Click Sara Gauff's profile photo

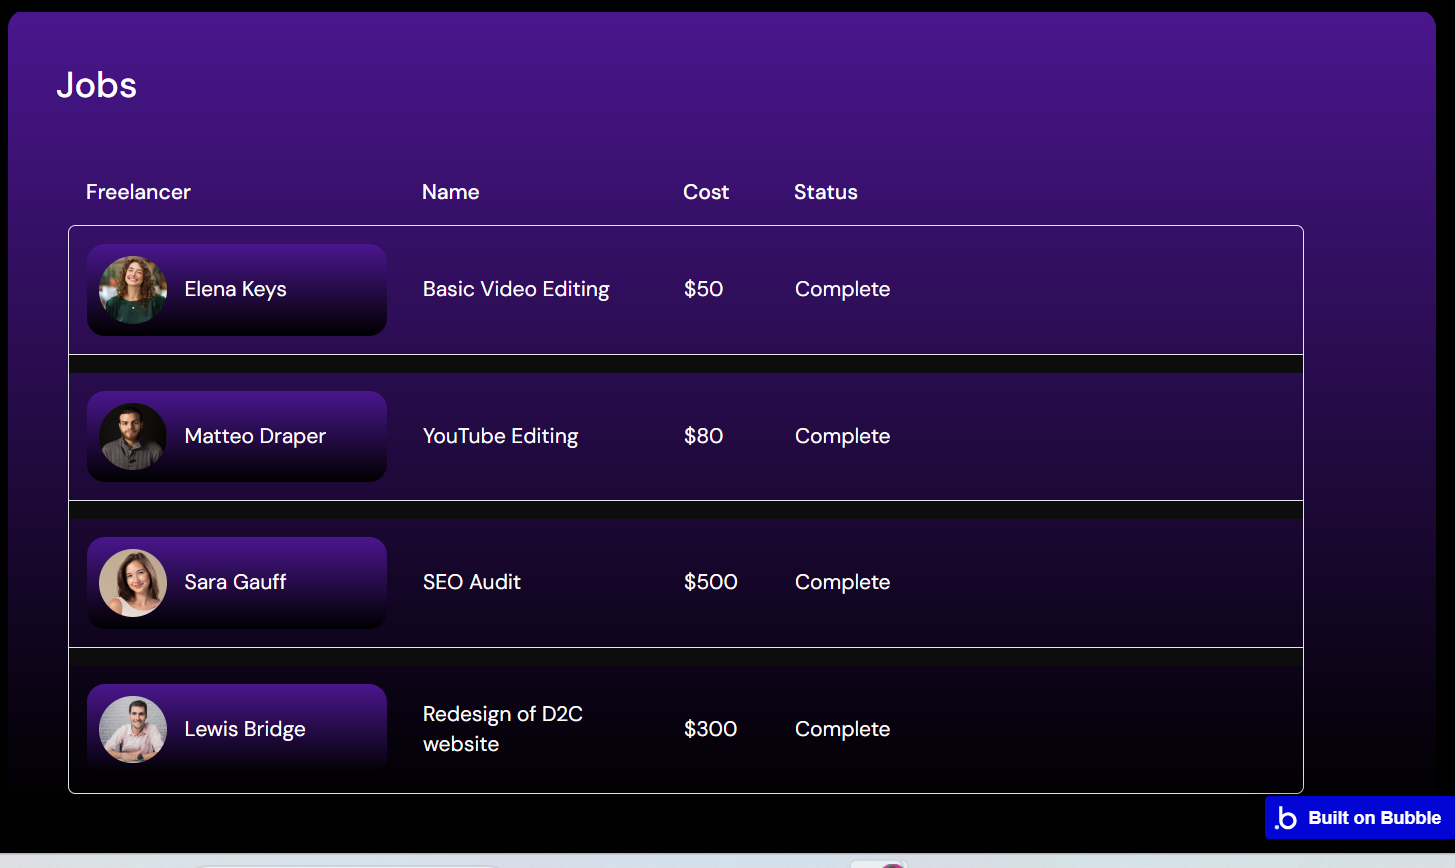point(133,583)
